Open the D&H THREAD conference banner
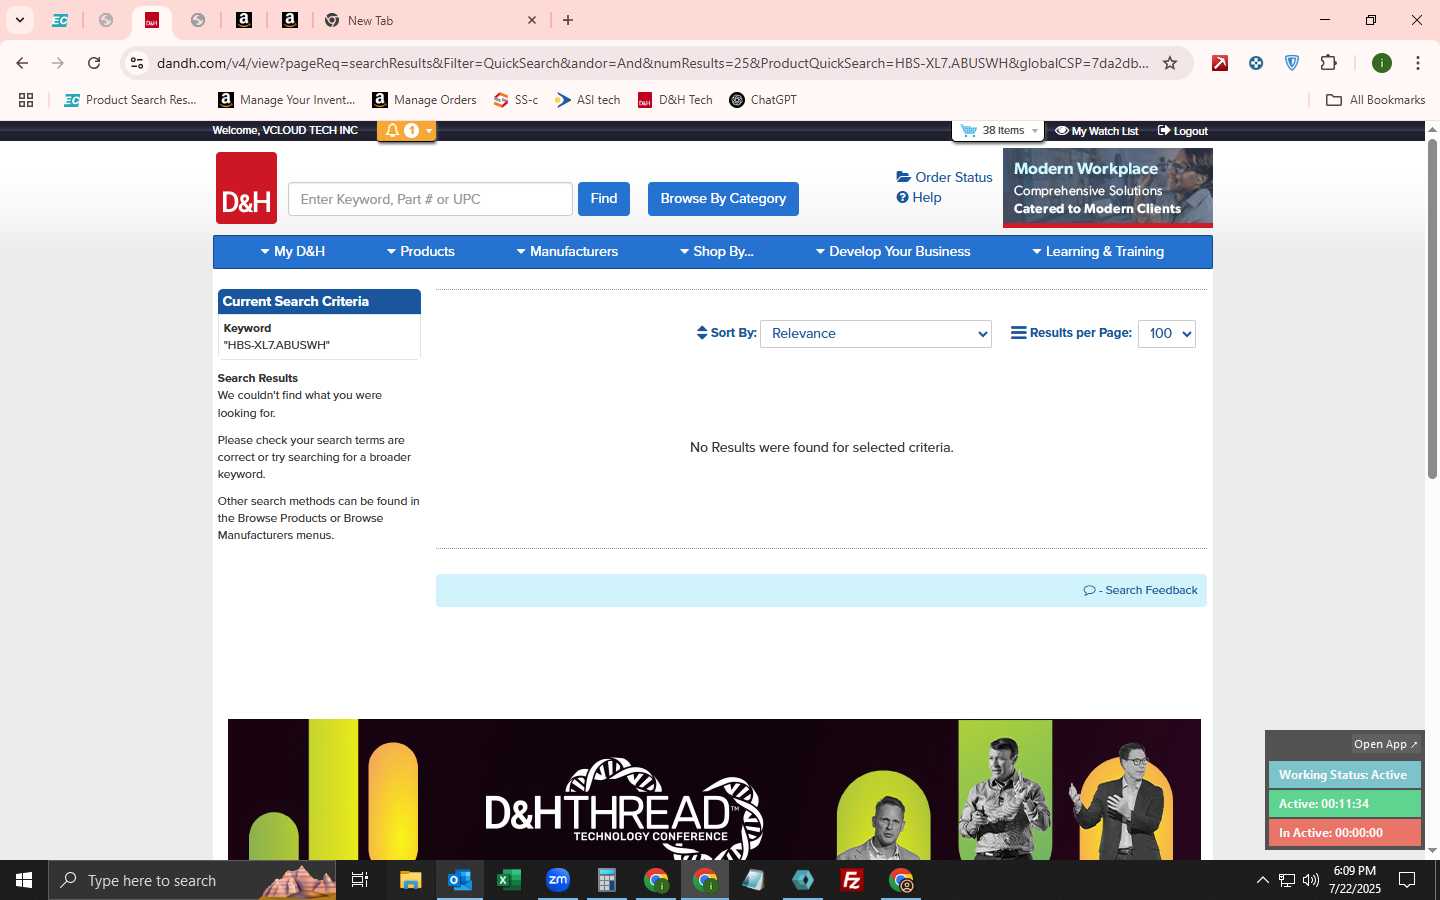The image size is (1440, 900). click(714, 789)
